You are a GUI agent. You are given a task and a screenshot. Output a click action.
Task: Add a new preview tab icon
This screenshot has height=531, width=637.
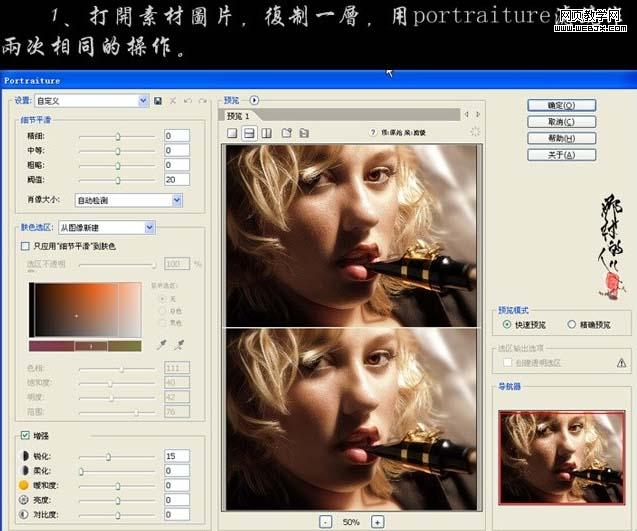(287, 132)
